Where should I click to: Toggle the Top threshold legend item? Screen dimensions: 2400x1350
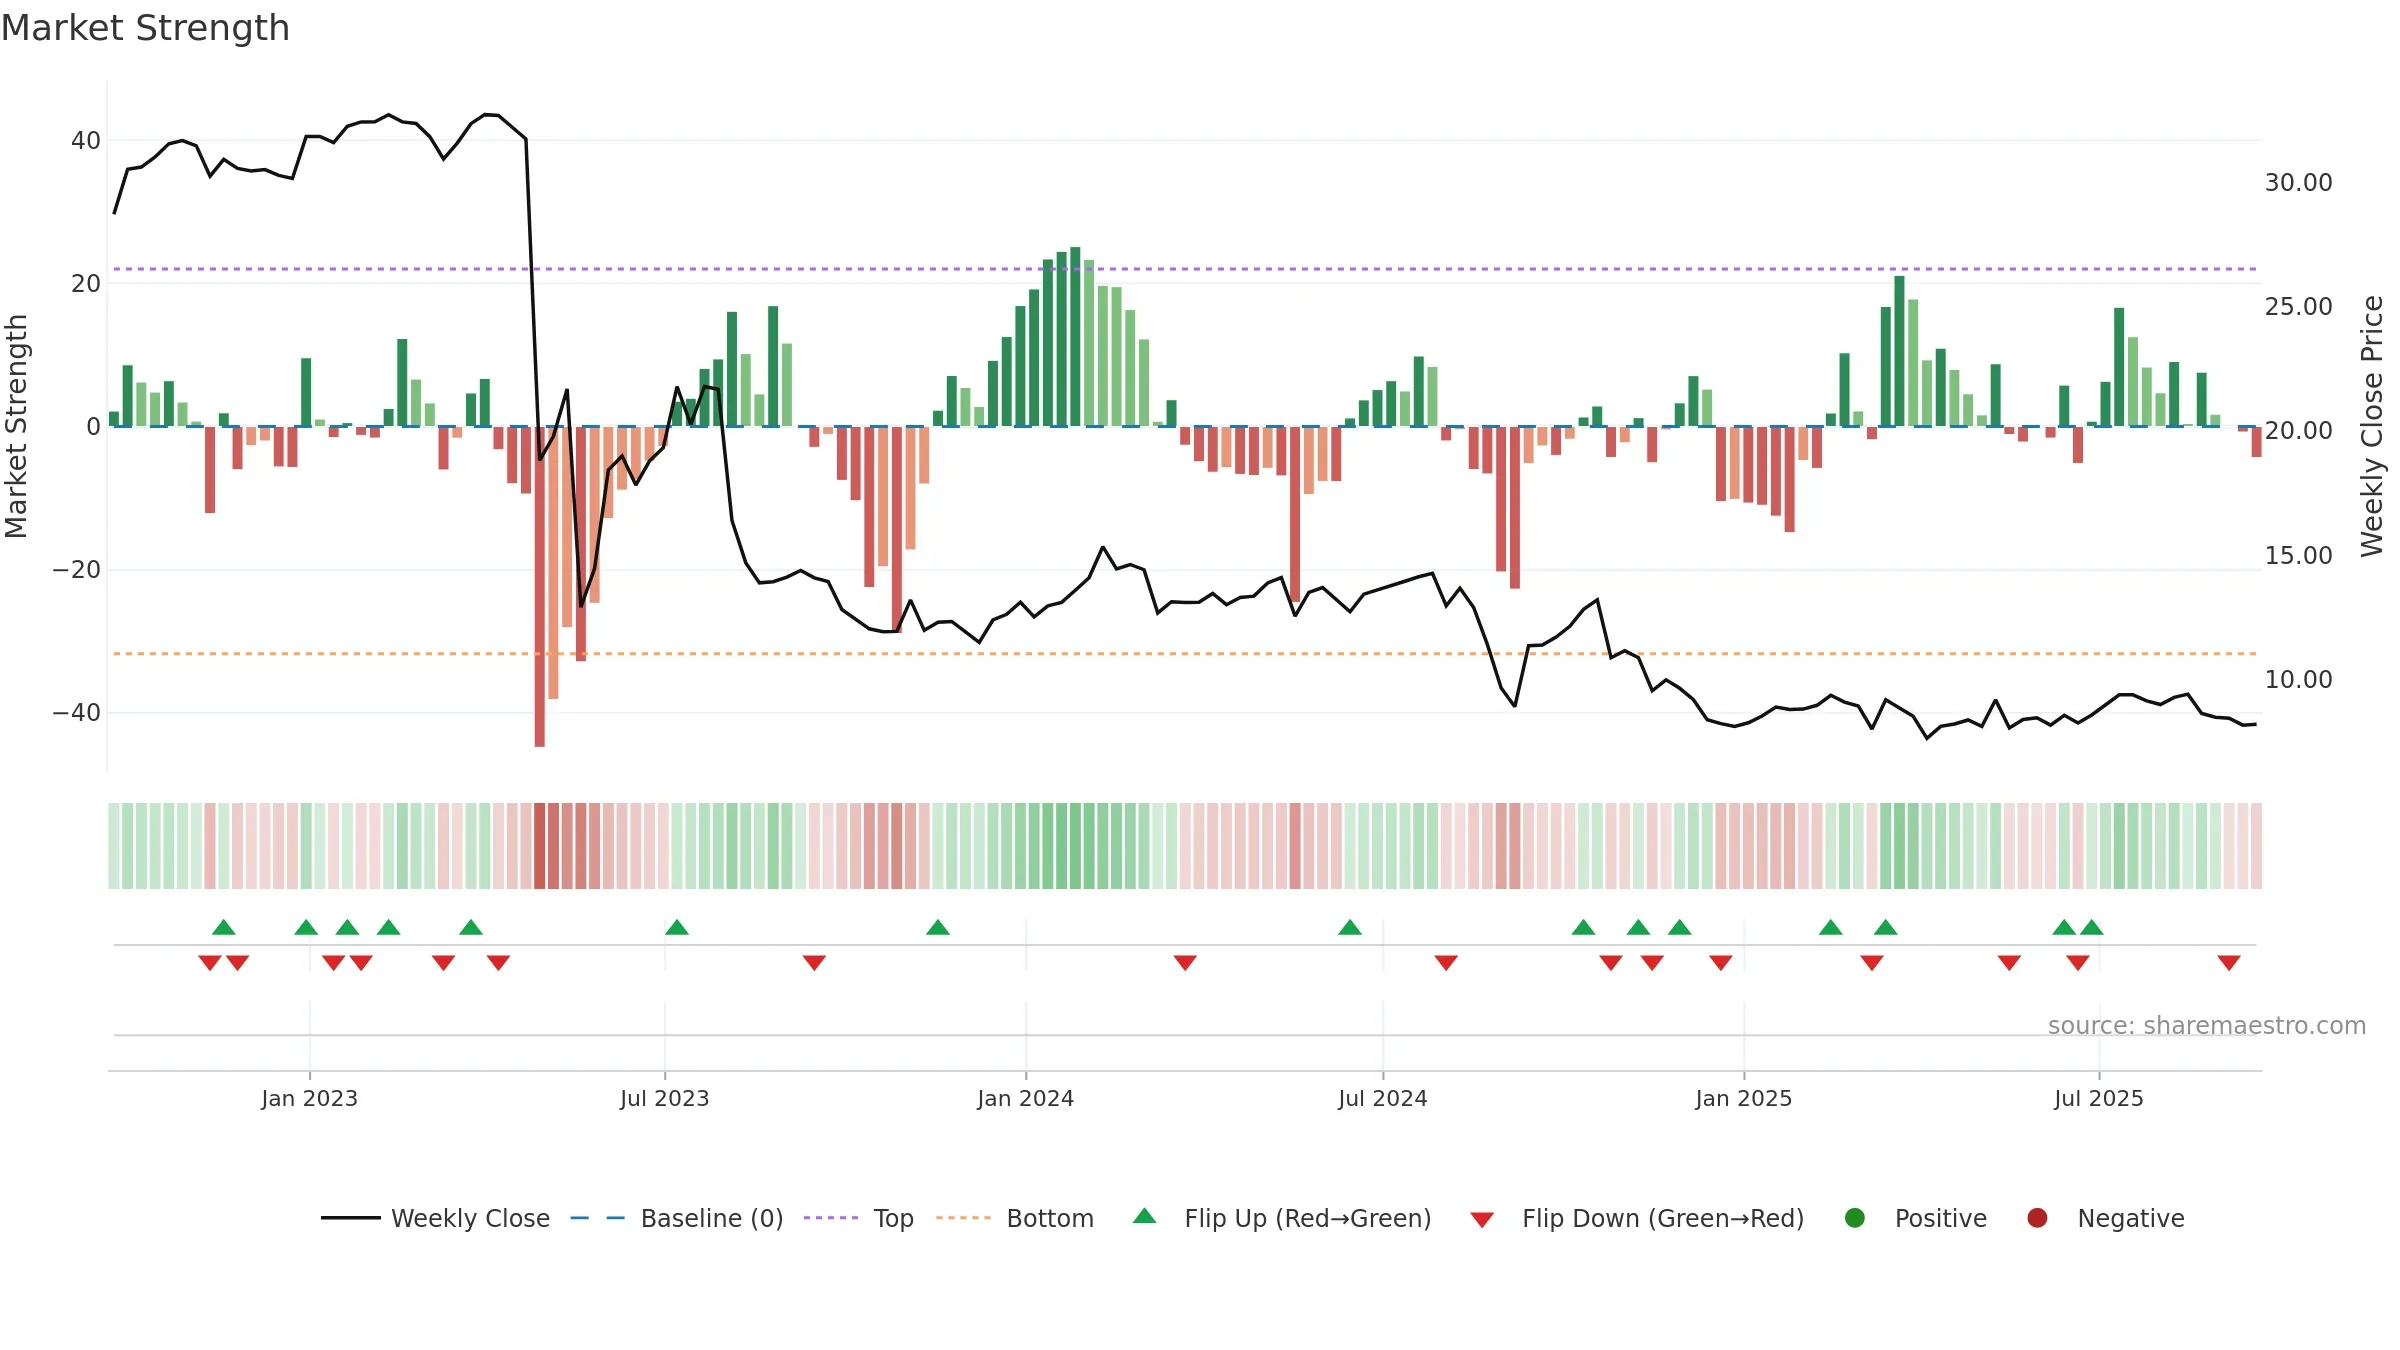tap(859, 1218)
